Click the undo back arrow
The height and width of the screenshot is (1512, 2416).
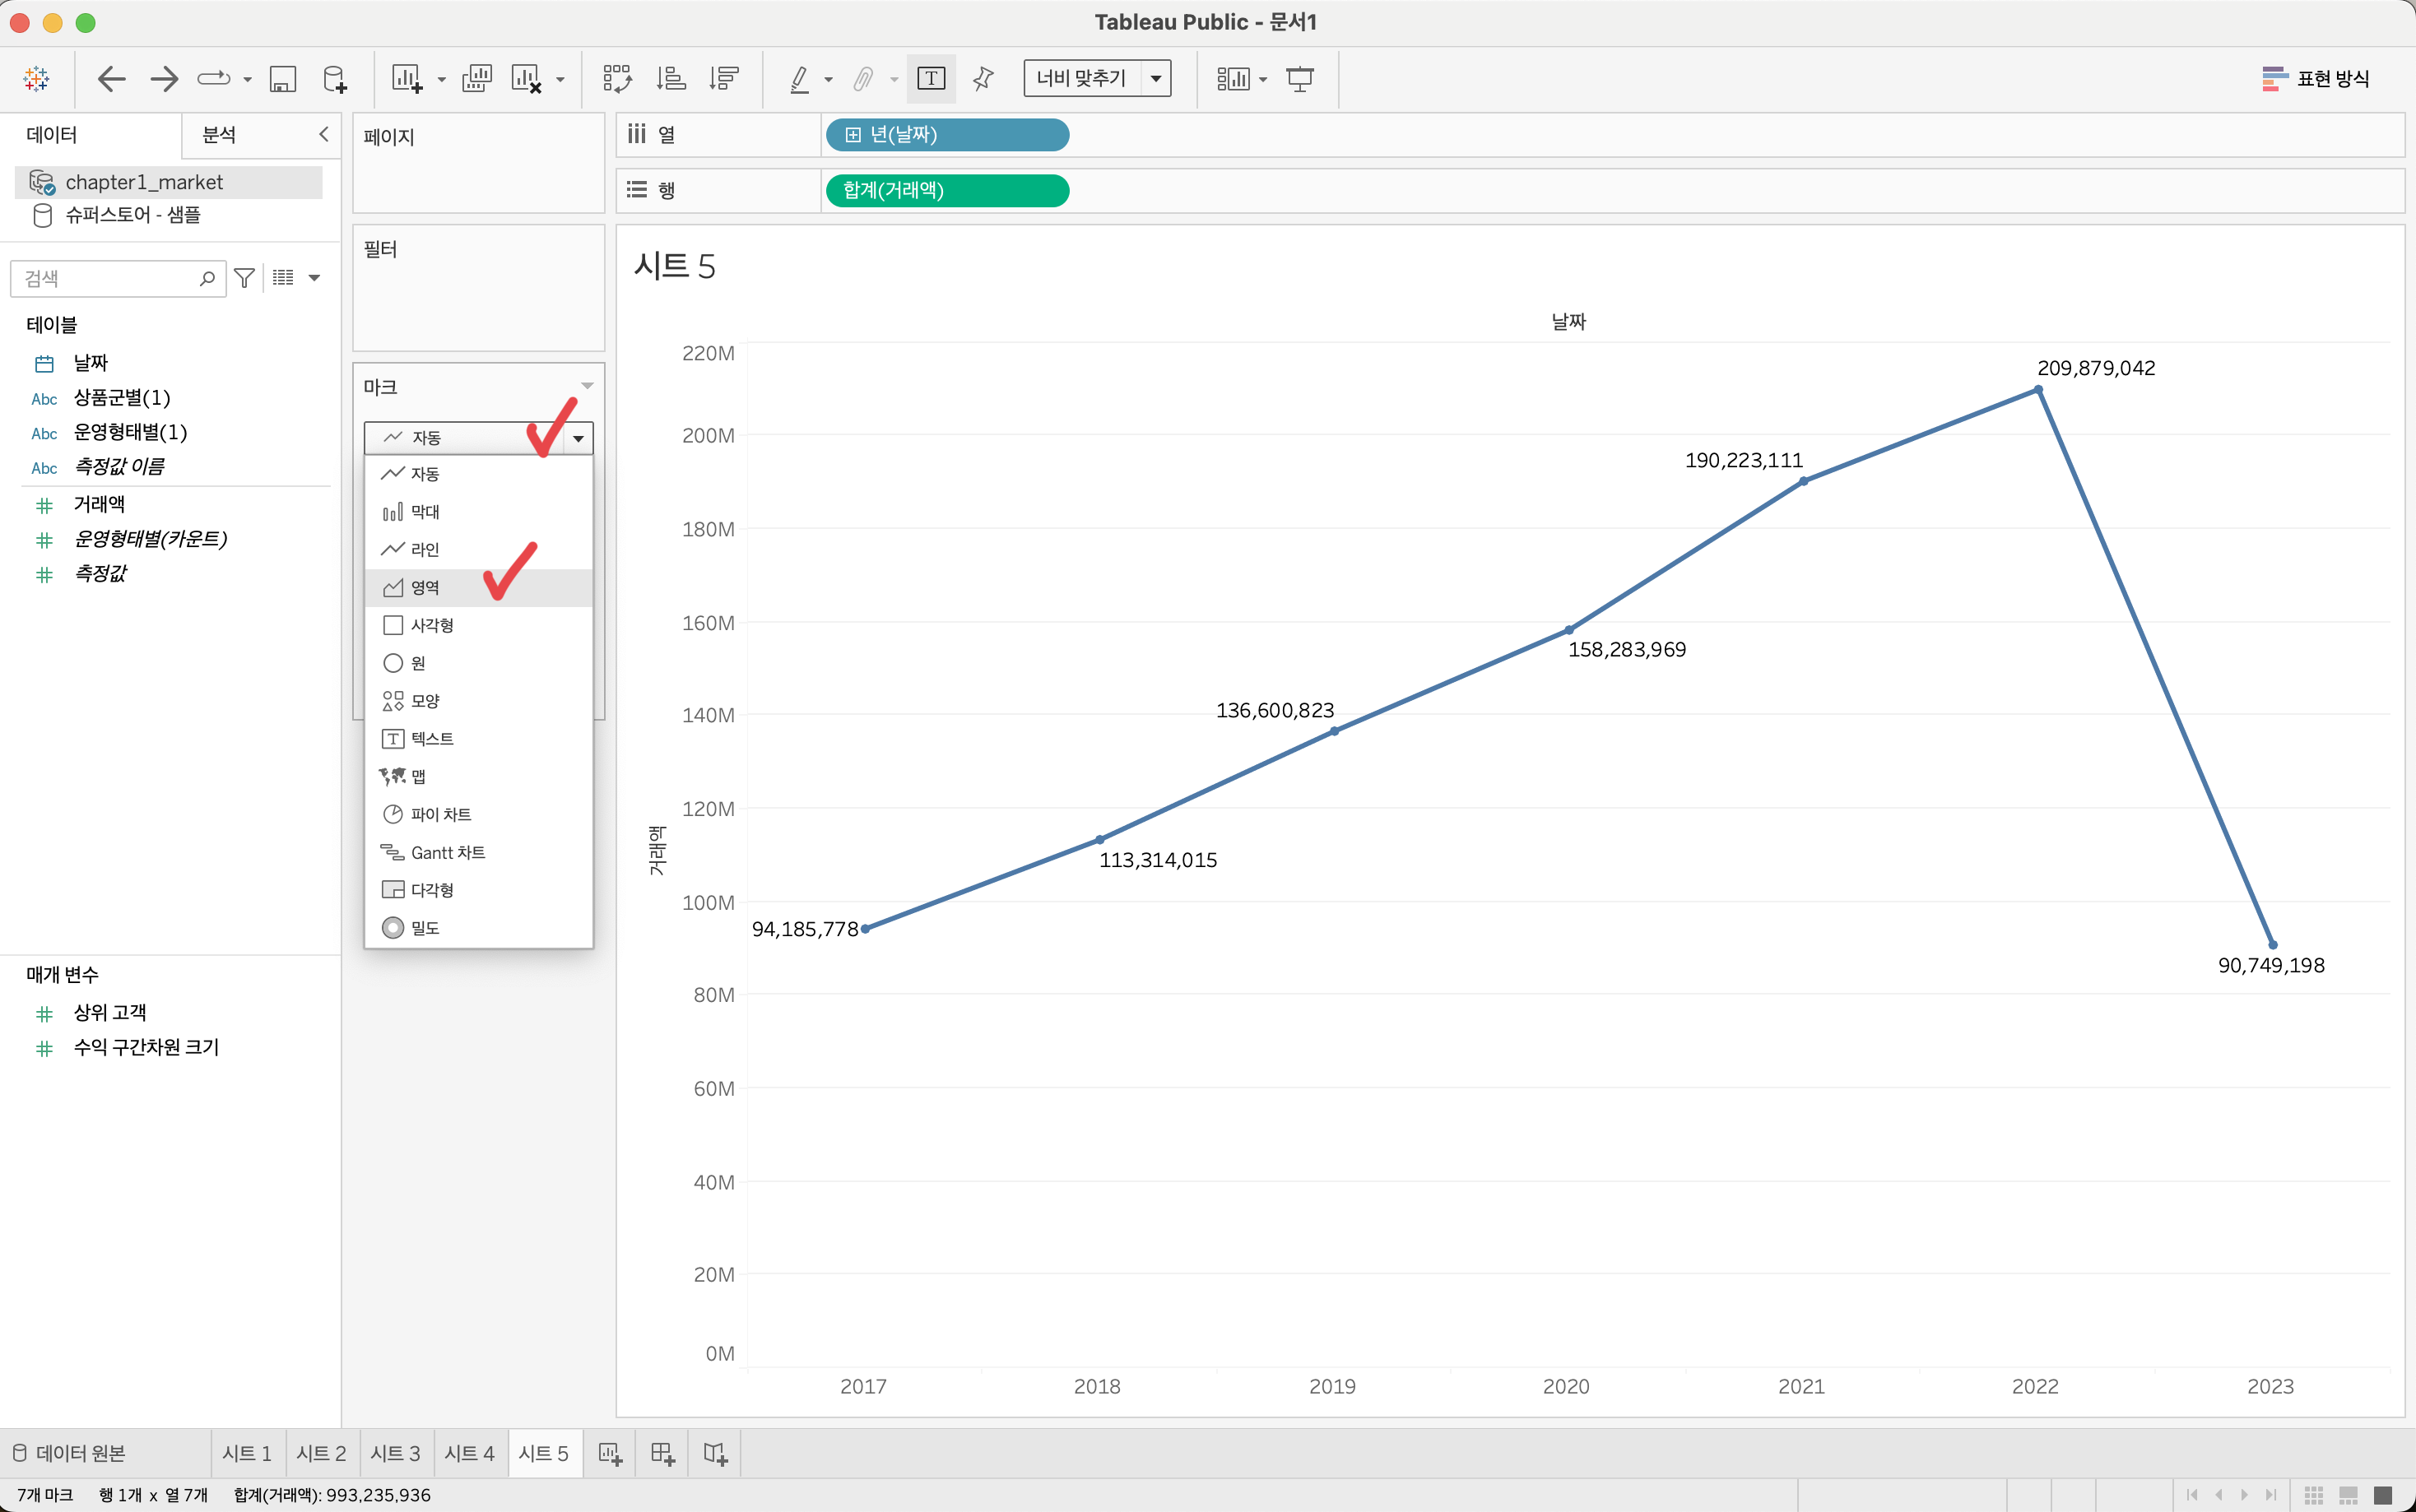[111, 78]
